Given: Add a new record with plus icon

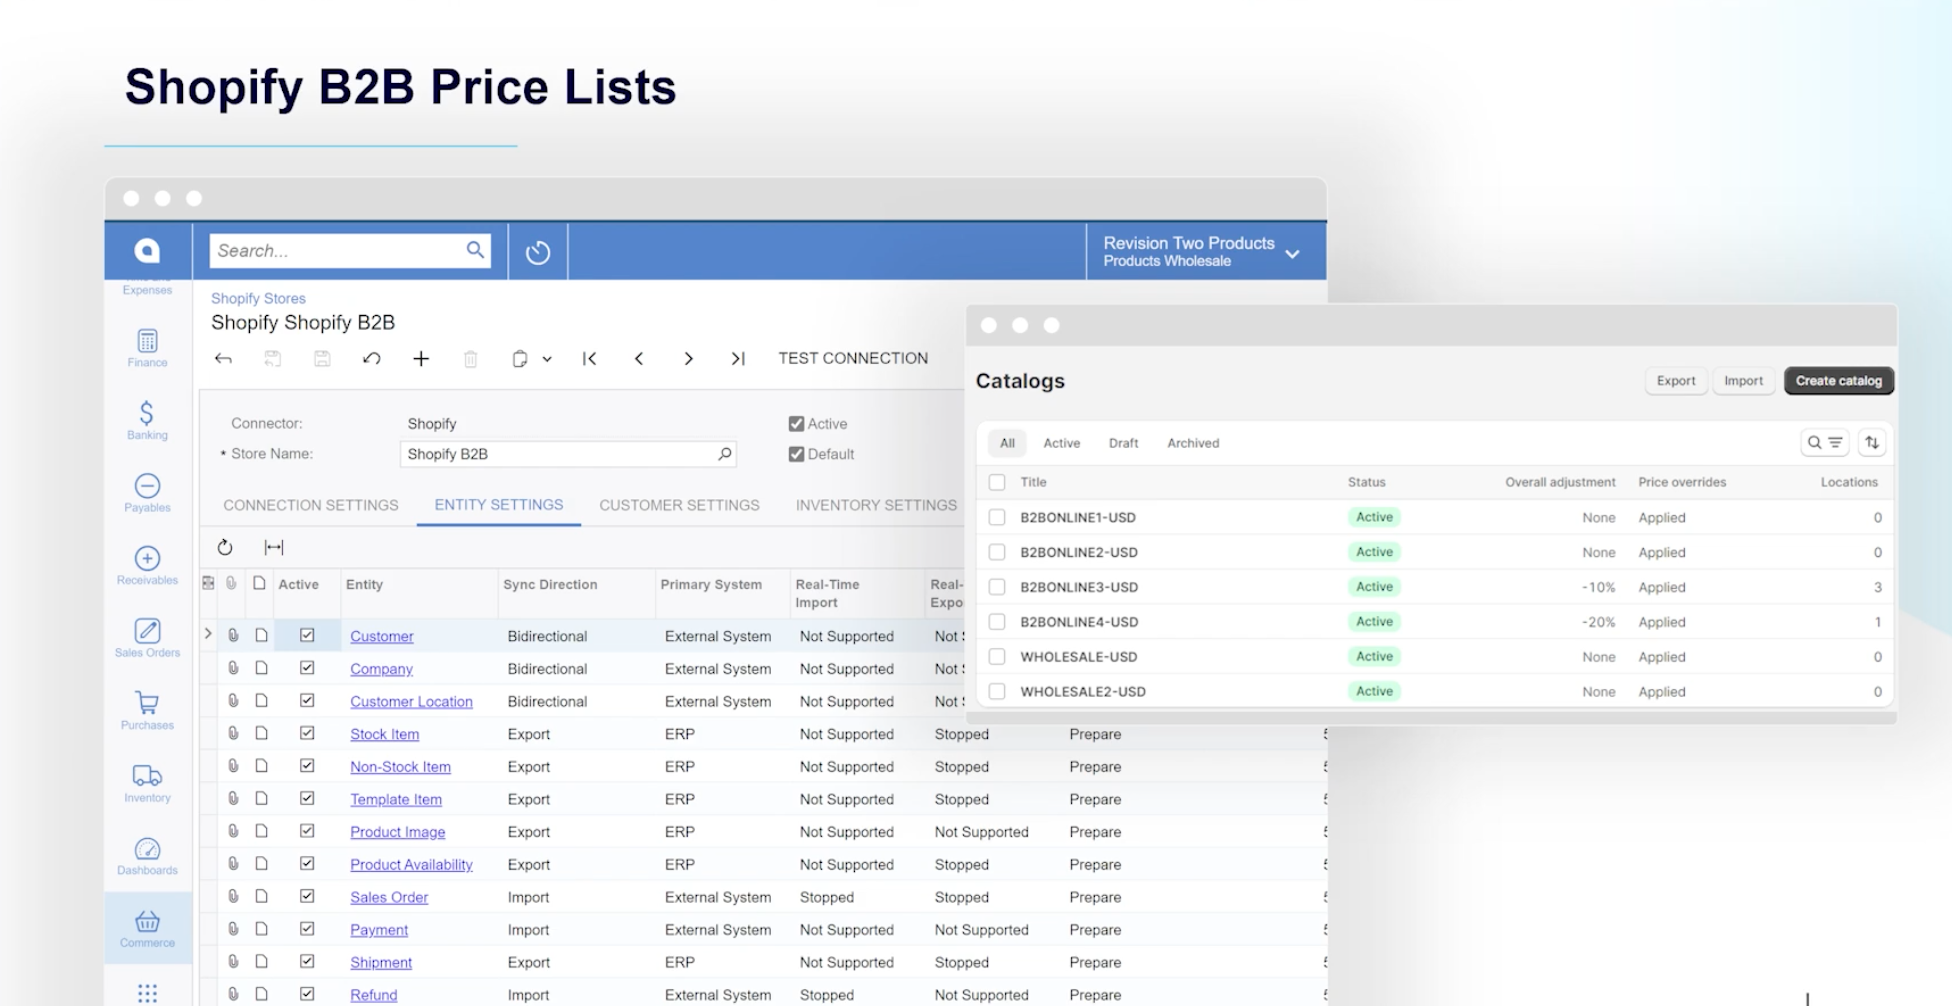Looking at the screenshot, I should (x=421, y=358).
